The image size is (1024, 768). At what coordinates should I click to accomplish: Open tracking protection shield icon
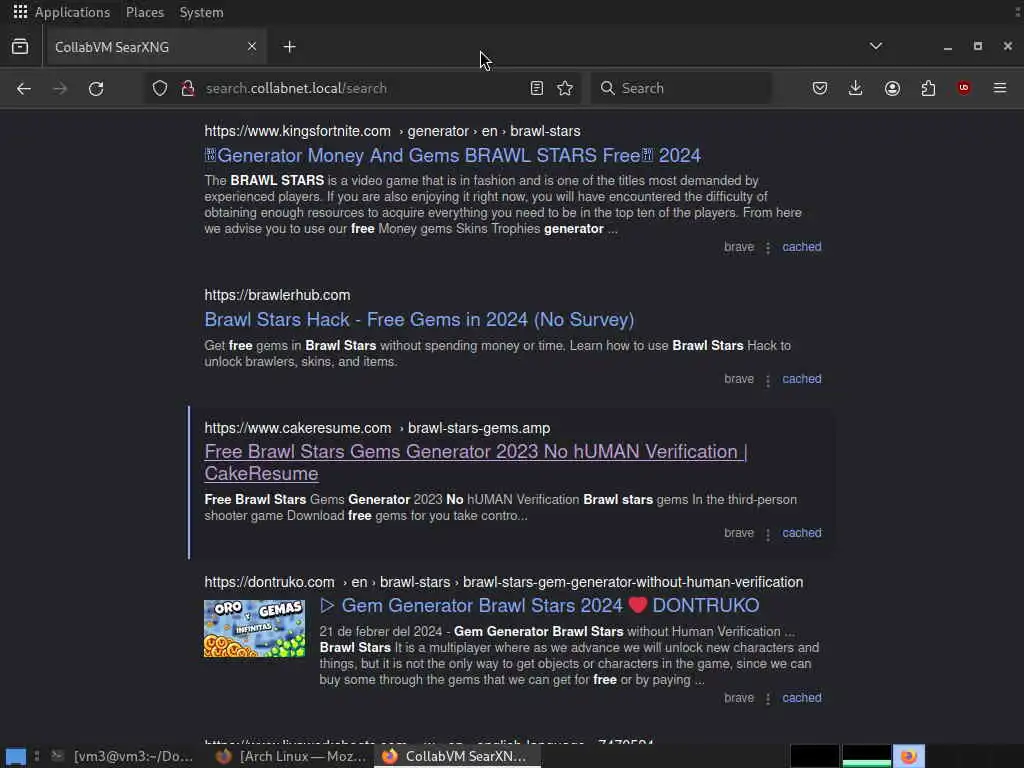[160, 88]
